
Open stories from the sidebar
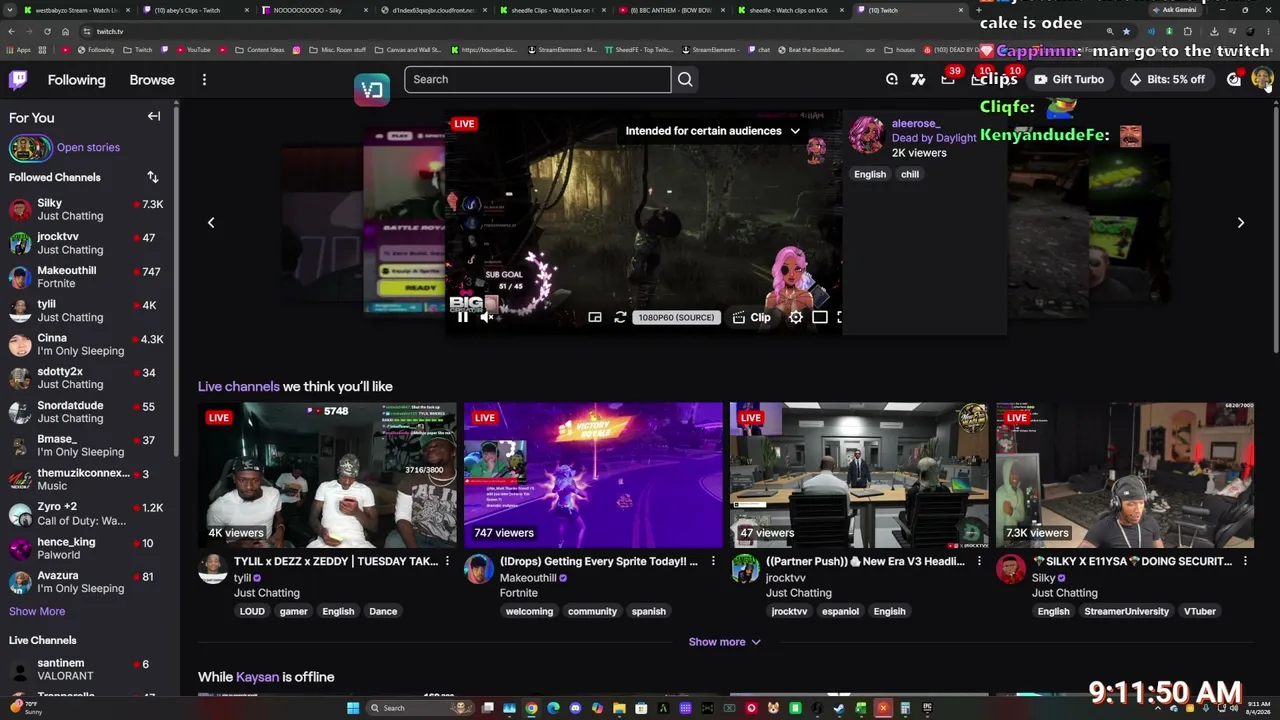[x=88, y=147]
